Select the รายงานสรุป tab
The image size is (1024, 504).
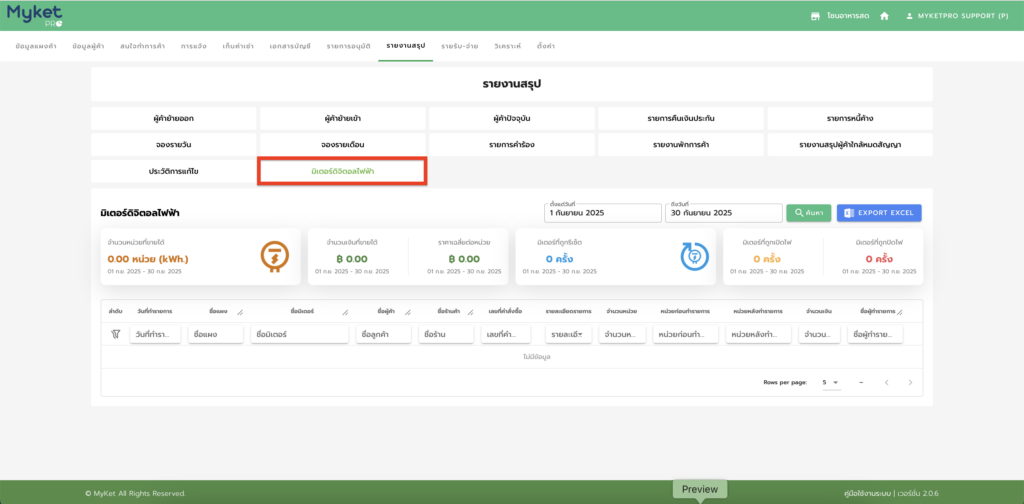[406, 46]
